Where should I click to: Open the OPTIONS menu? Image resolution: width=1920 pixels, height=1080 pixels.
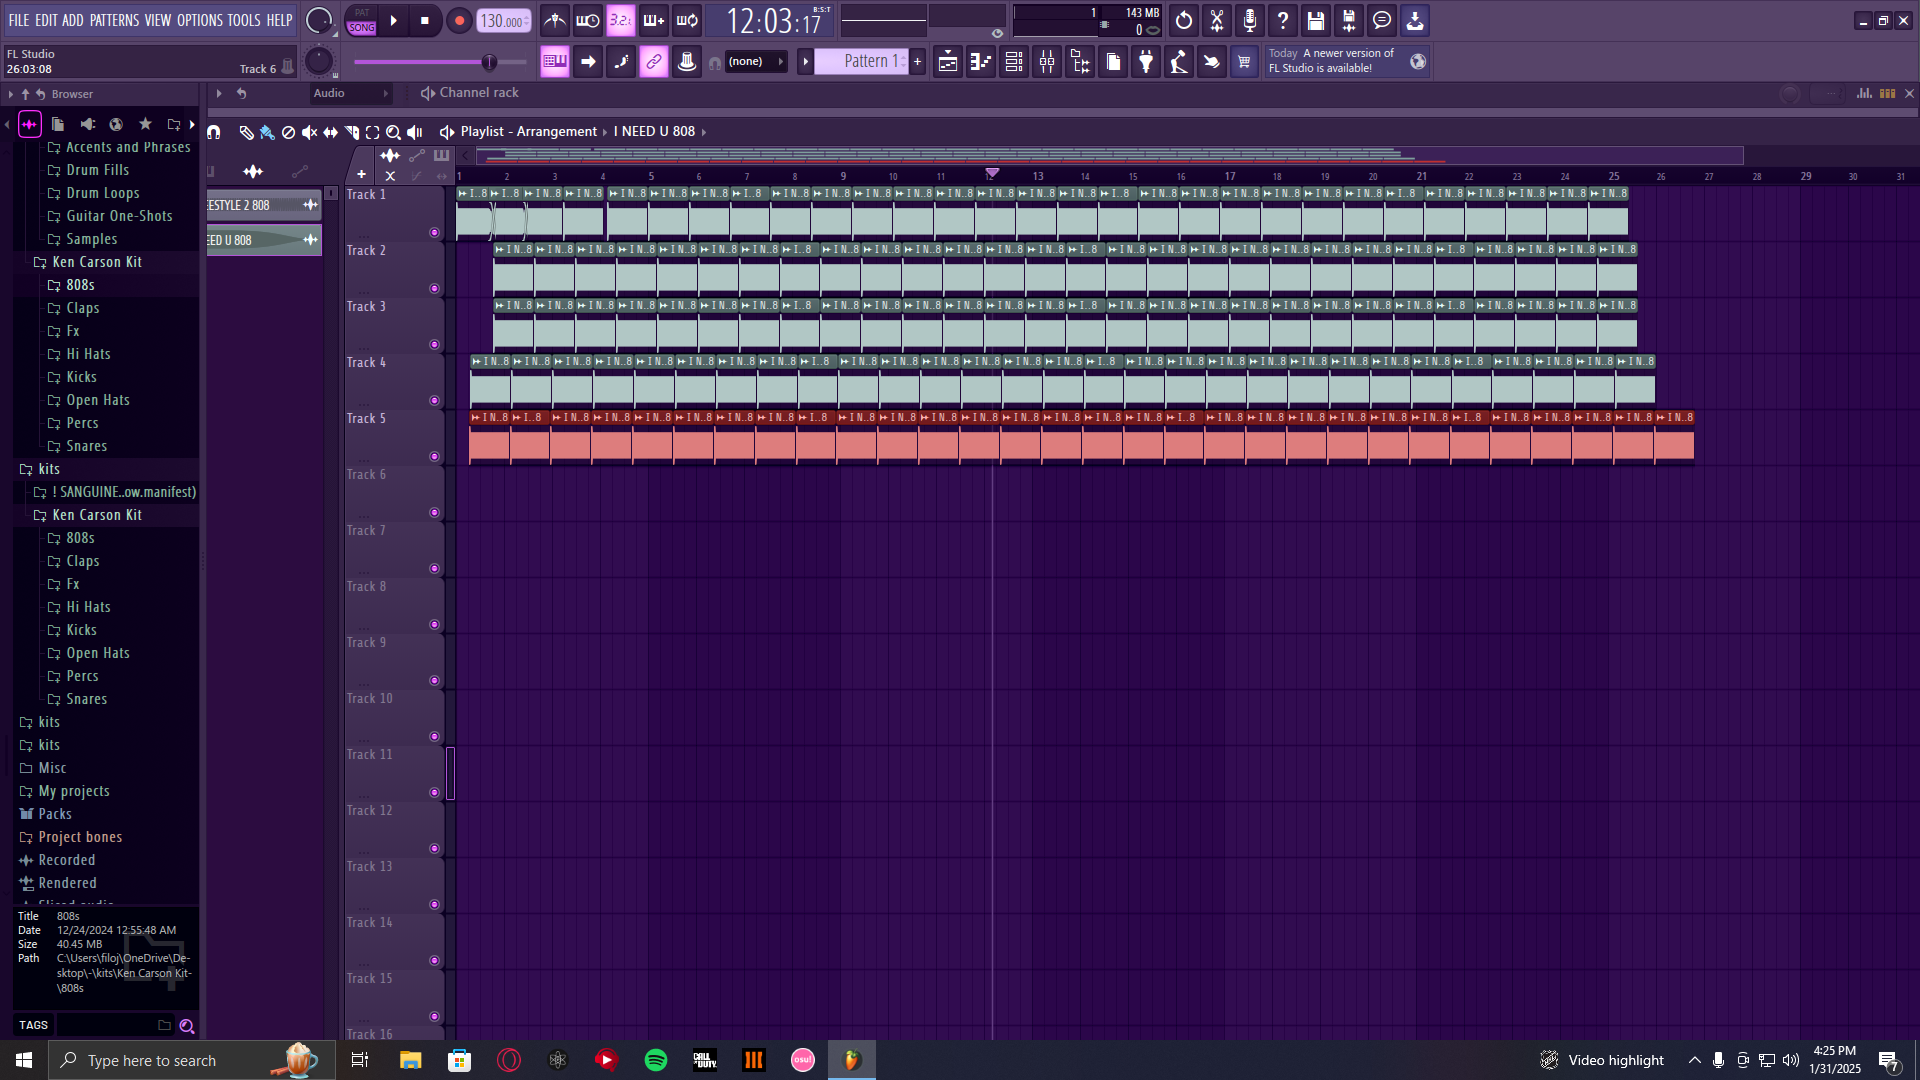[x=200, y=20]
